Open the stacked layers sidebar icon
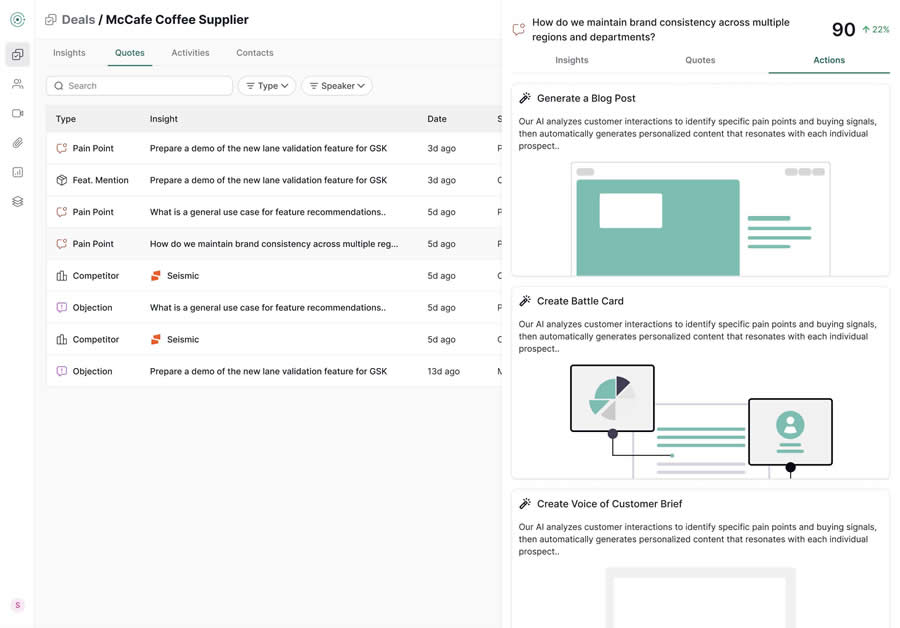Image resolution: width=900 pixels, height=628 pixels. click(x=17, y=201)
